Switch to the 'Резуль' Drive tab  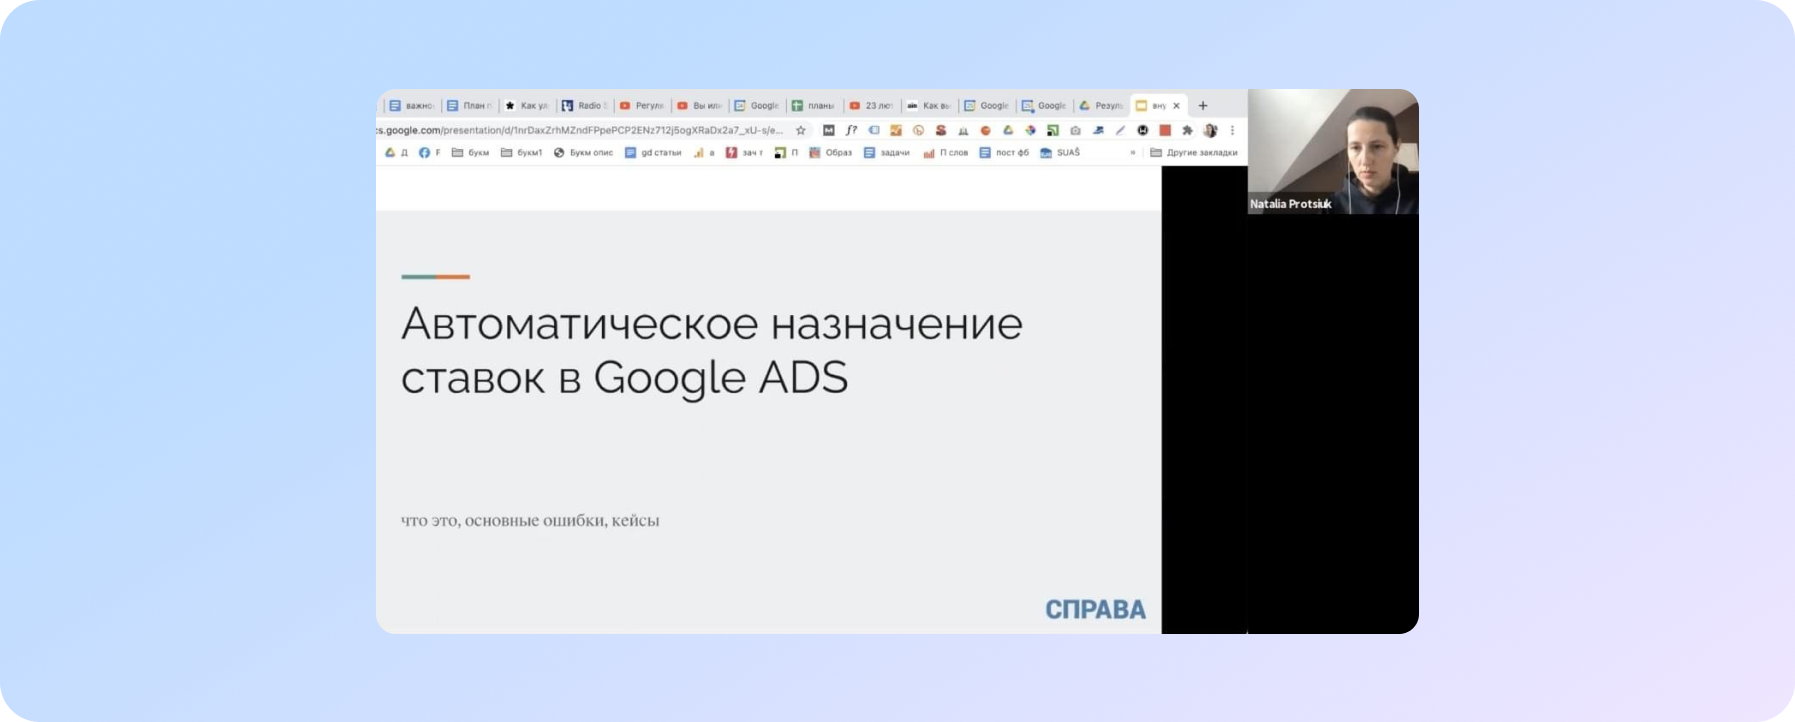[x=1102, y=105]
